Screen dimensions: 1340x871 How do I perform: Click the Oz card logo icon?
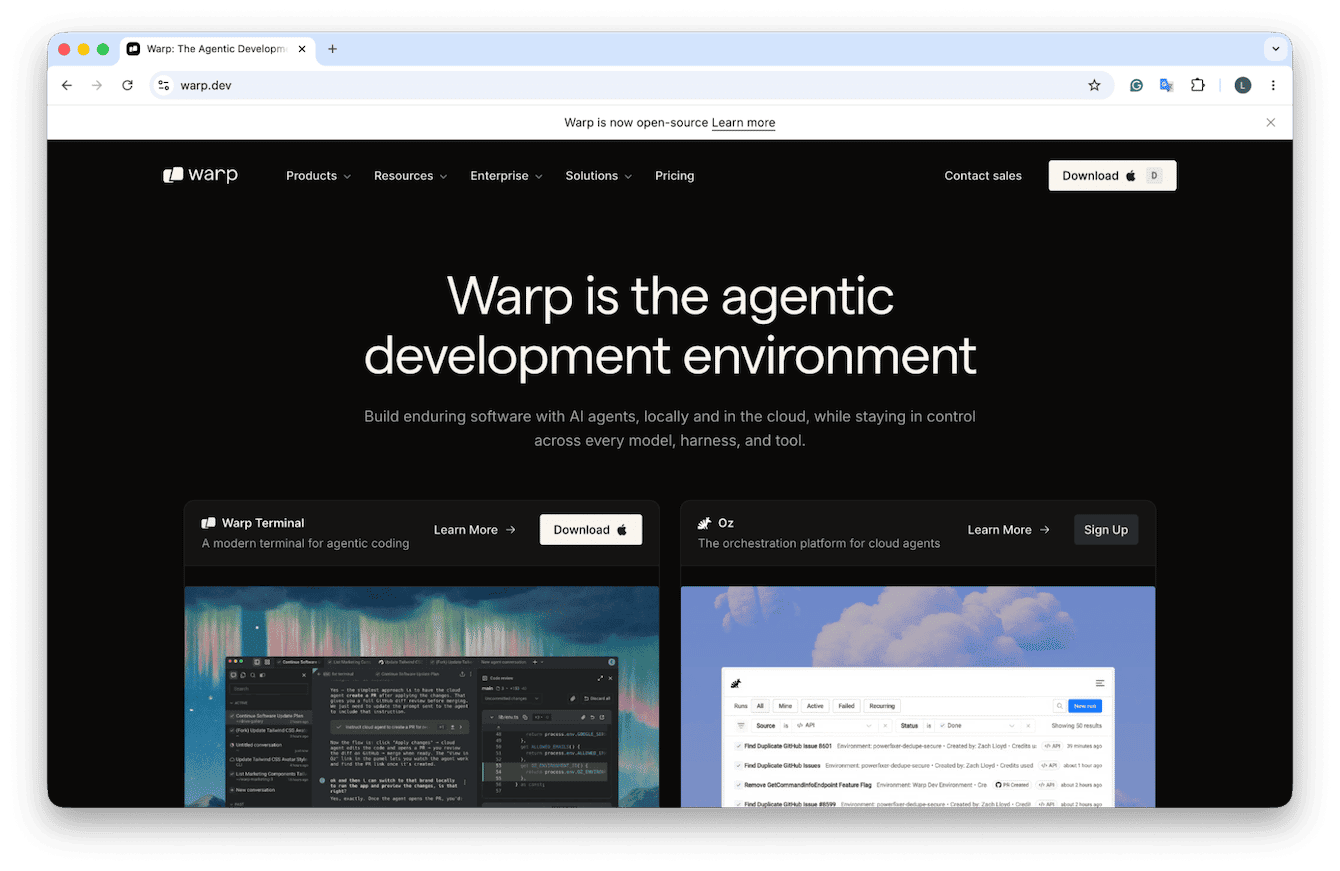705,523
